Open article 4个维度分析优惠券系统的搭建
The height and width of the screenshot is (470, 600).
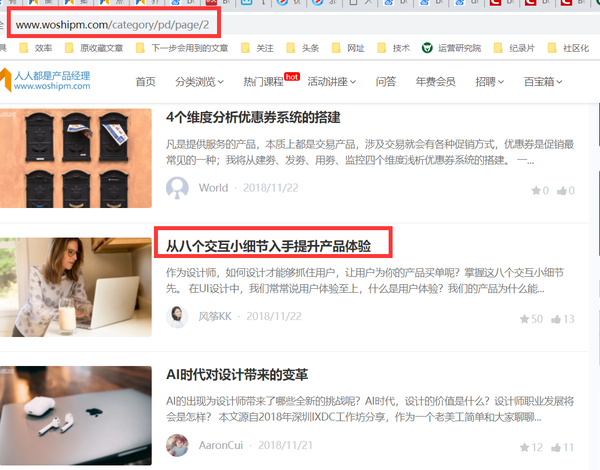[253, 117]
